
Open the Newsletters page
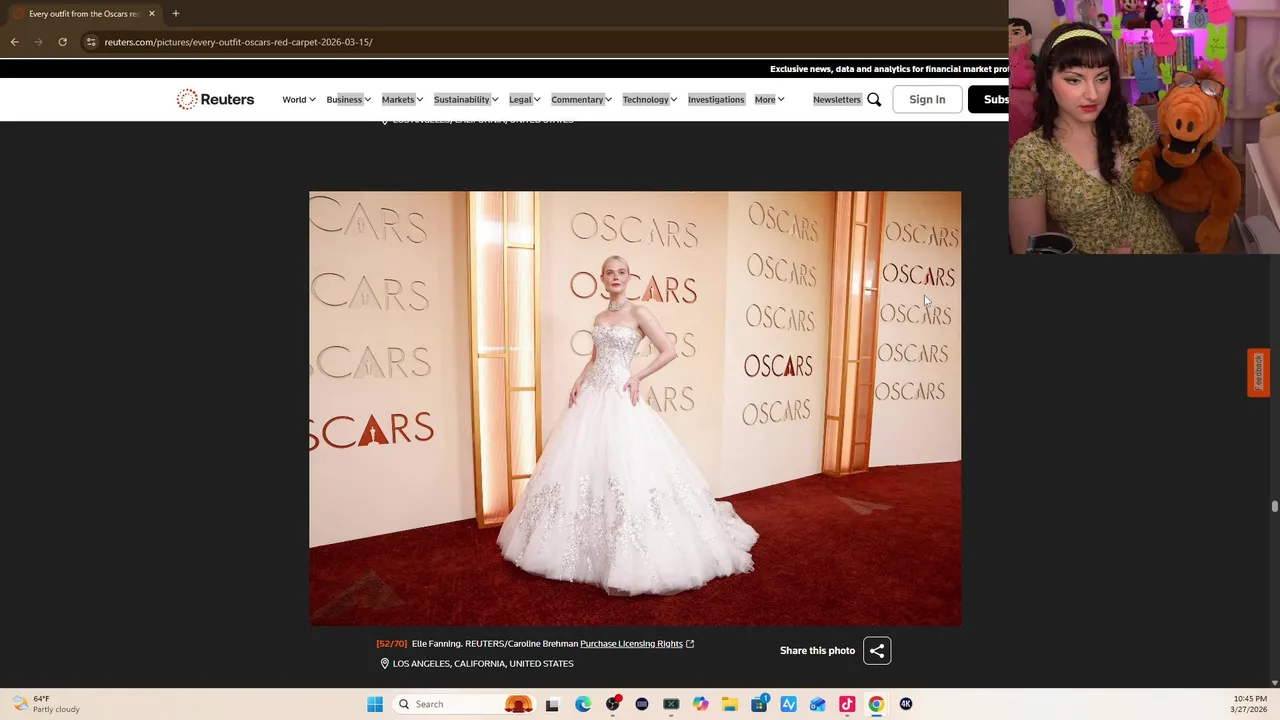tap(837, 99)
